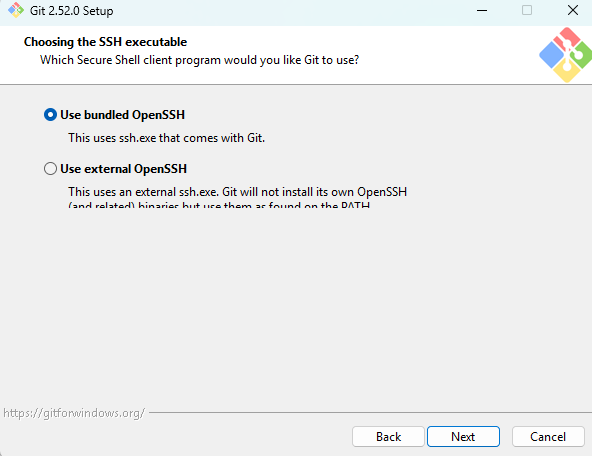Click the 'Choosing the SSH executable' heading

tap(105, 42)
